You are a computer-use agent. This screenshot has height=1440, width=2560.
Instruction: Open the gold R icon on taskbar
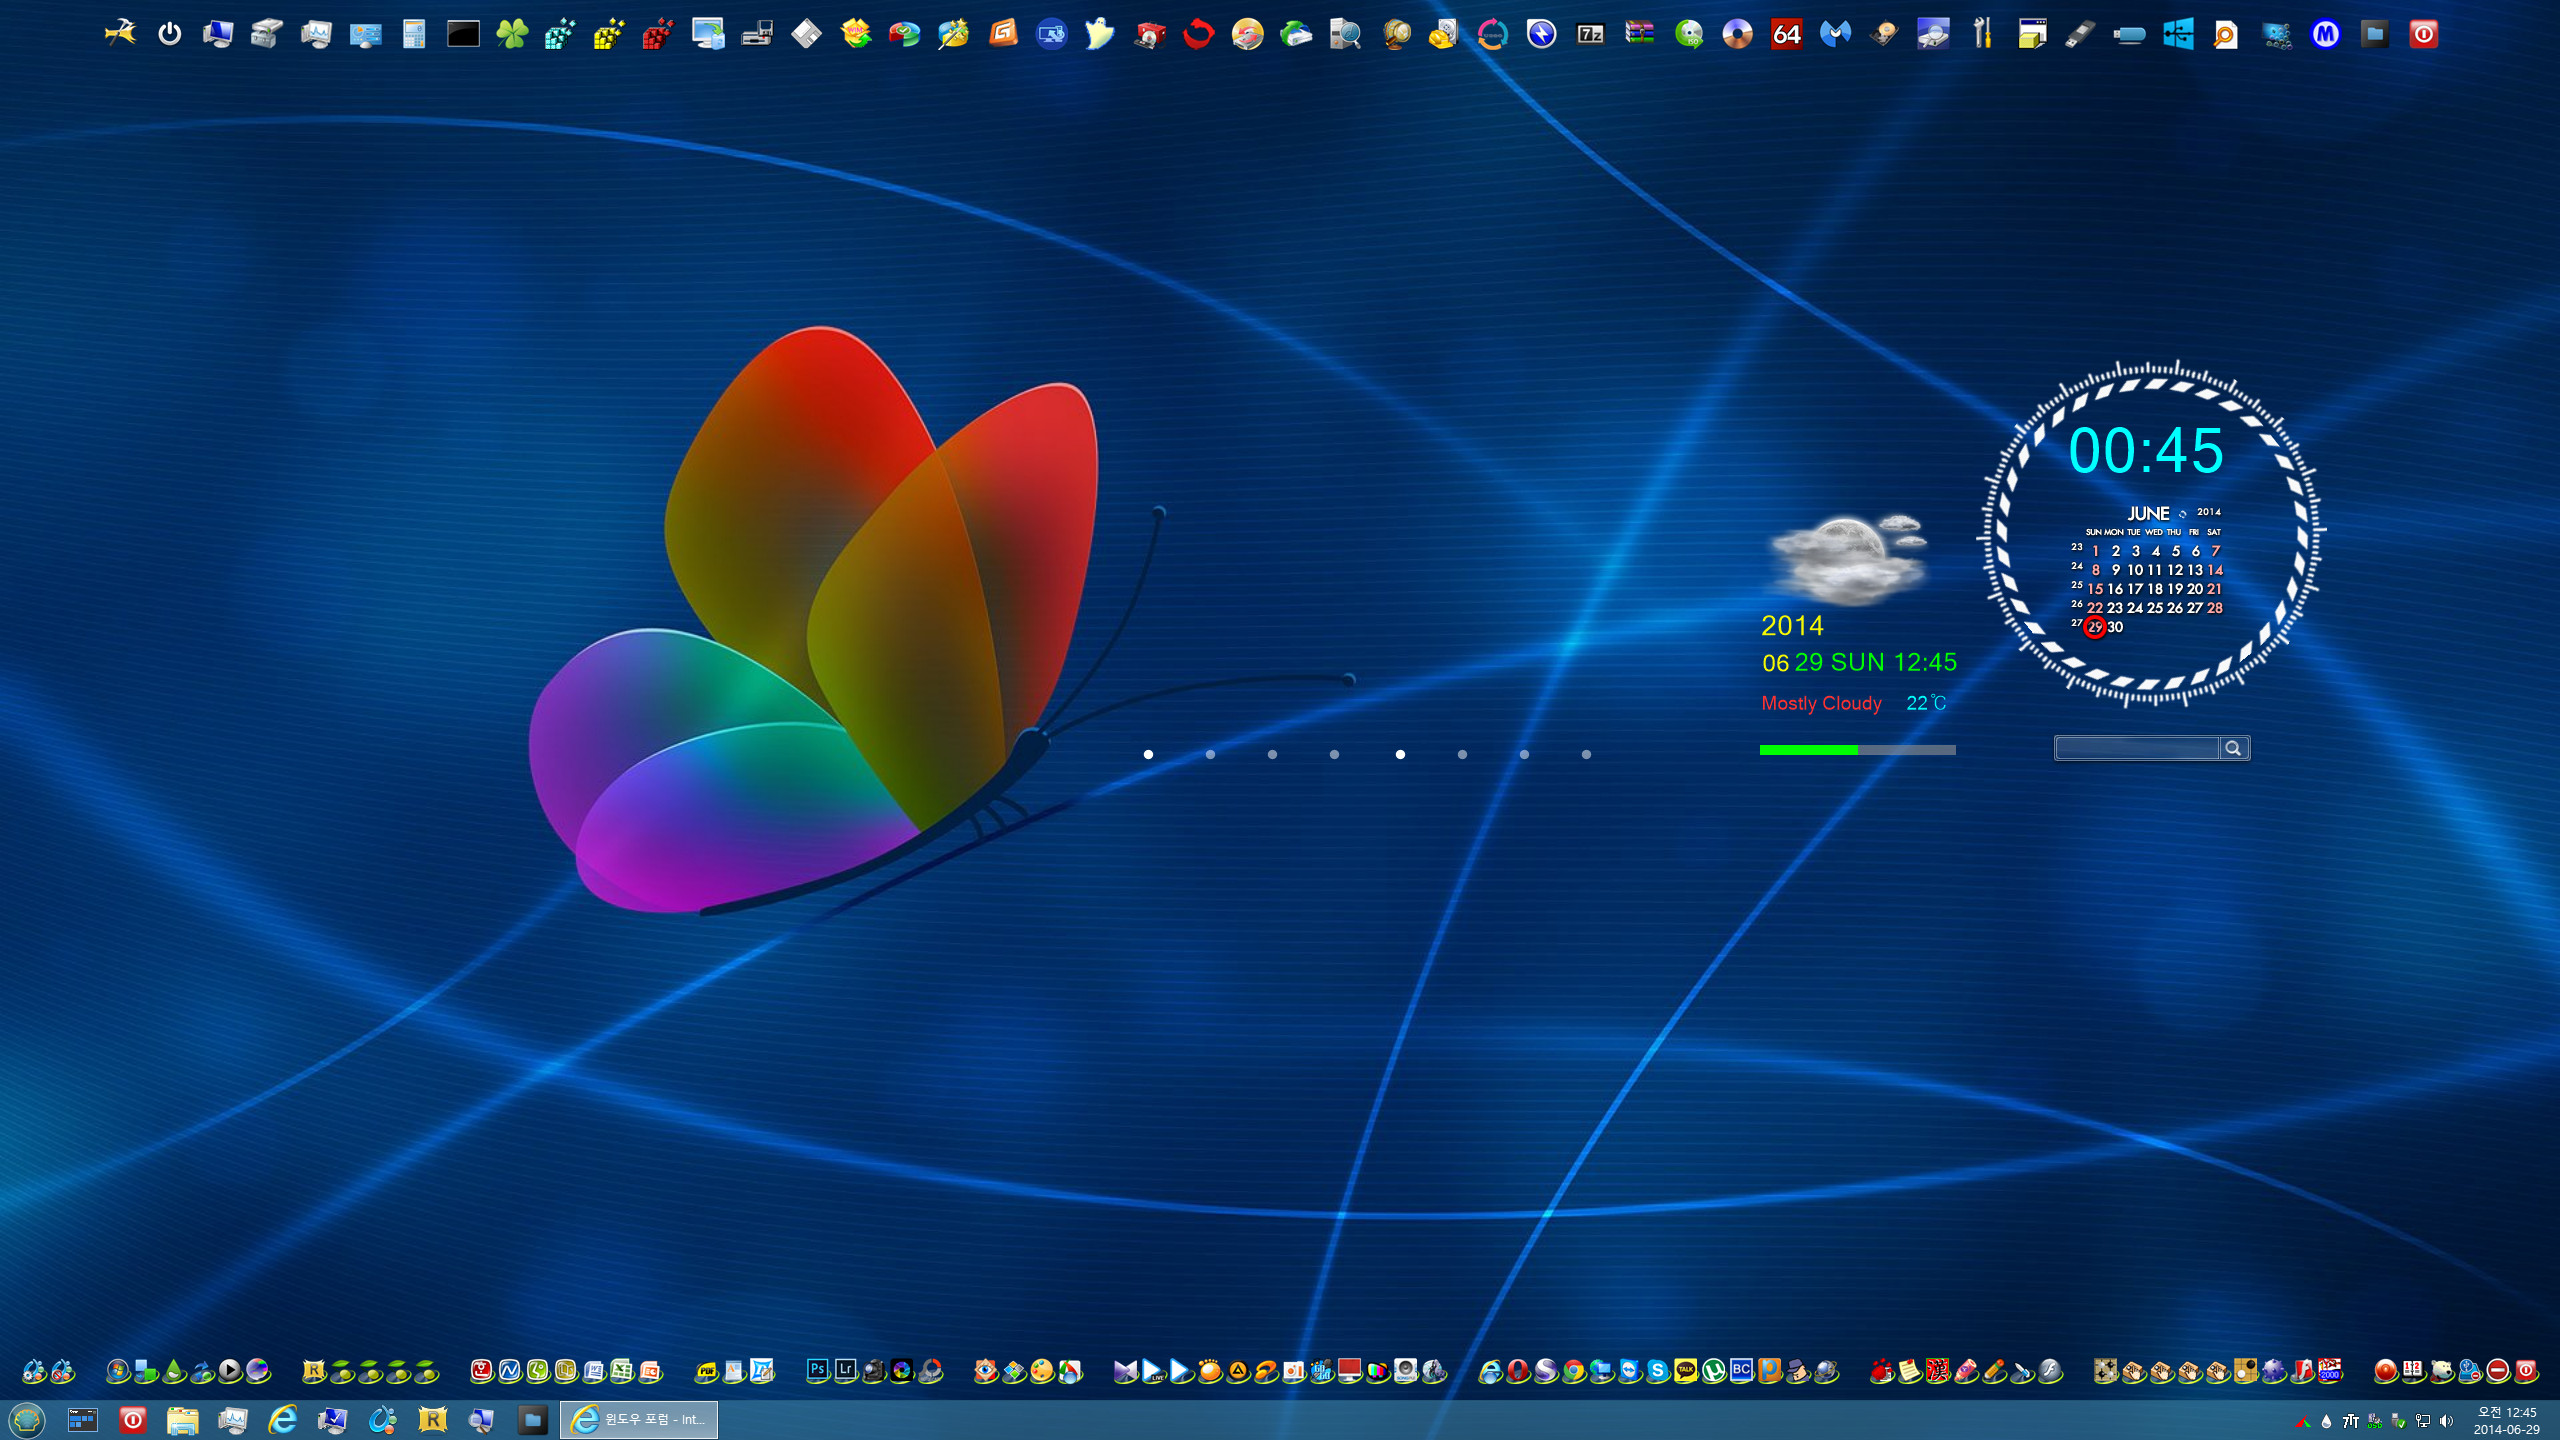pyautogui.click(x=432, y=1420)
